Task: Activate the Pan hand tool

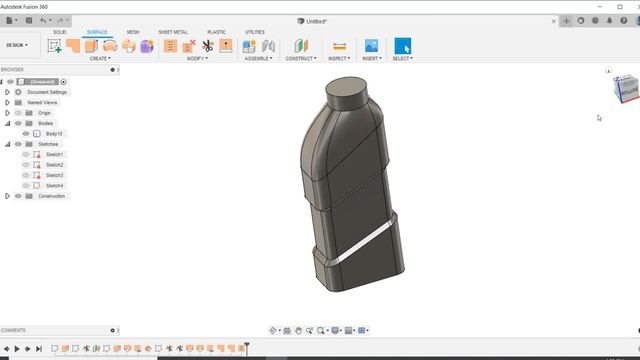Action: coord(298,331)
